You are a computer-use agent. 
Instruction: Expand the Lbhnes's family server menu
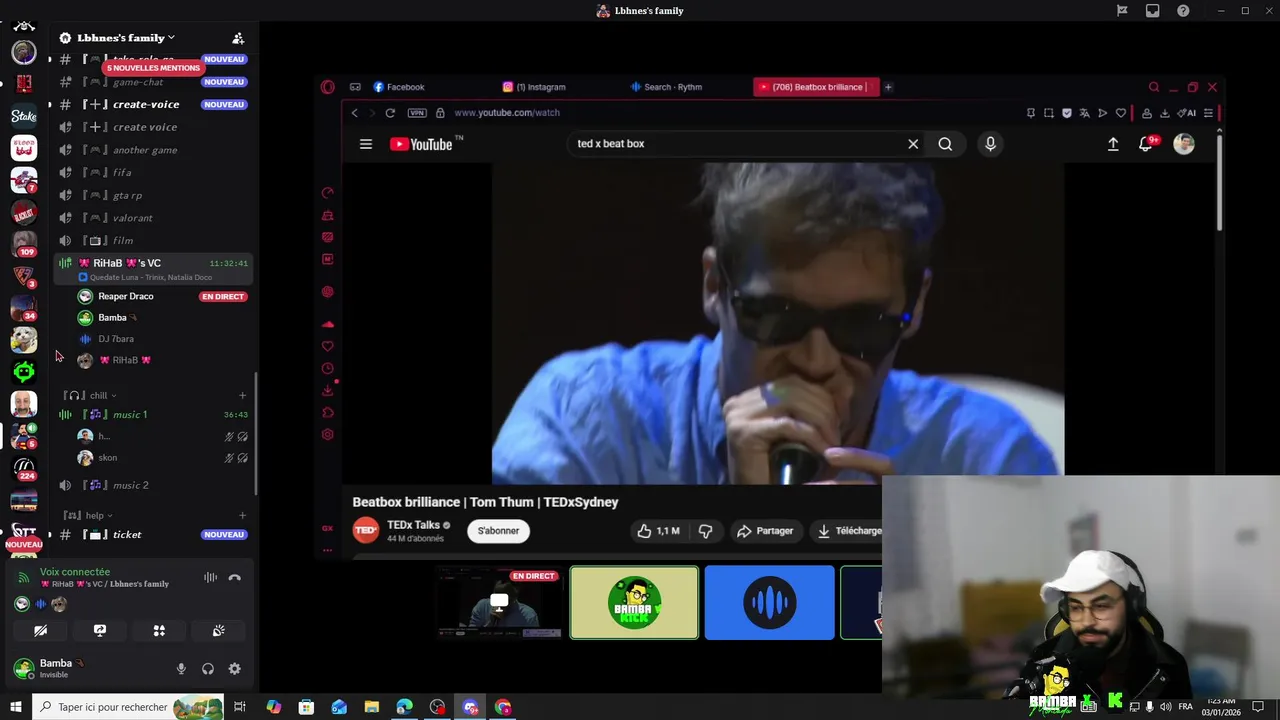click(x=126, y=38)
